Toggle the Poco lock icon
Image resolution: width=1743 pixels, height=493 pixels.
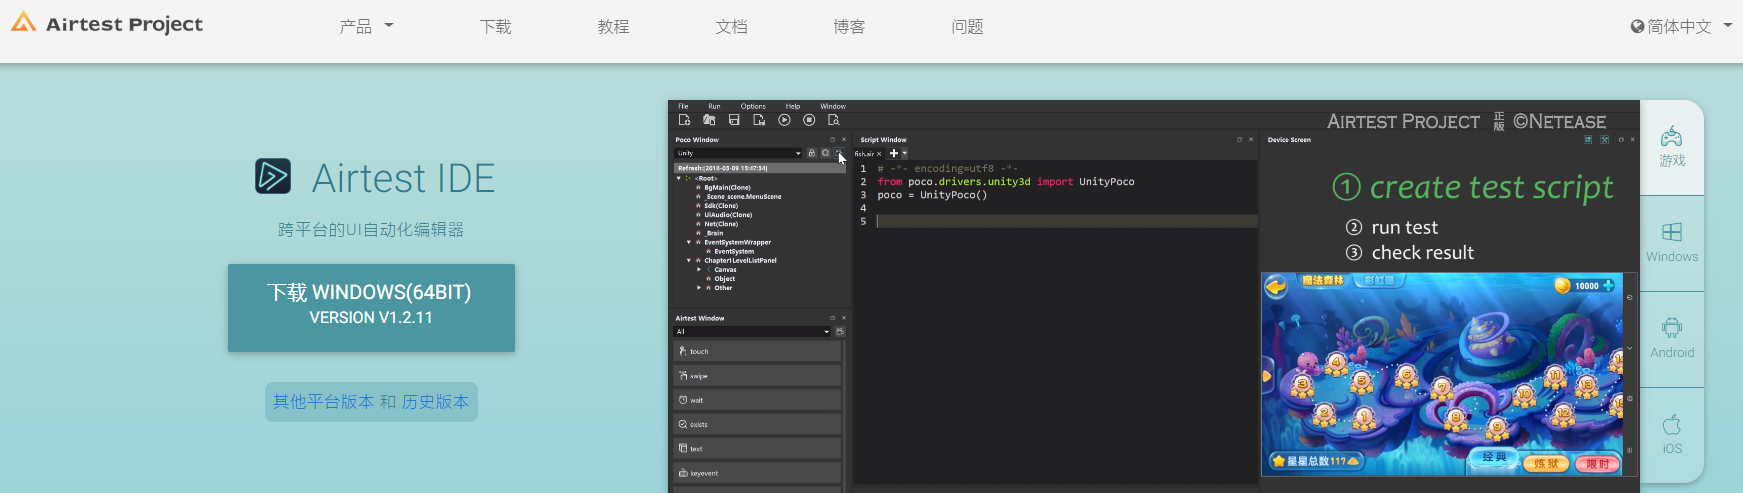point(812,153)
